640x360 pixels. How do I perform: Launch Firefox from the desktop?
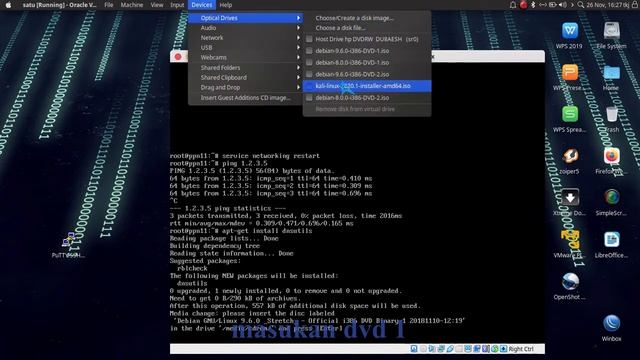611,156
